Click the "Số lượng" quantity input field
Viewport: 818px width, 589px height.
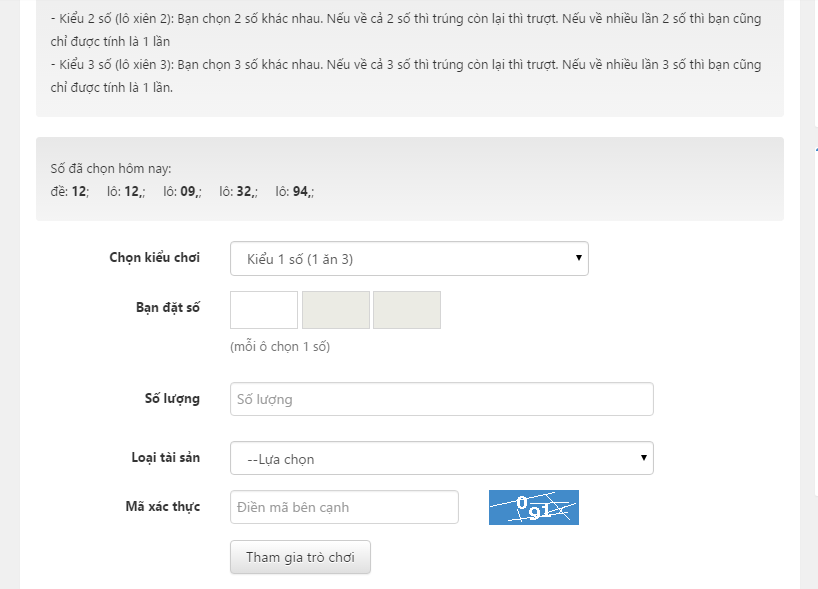[x=441, y=399]
